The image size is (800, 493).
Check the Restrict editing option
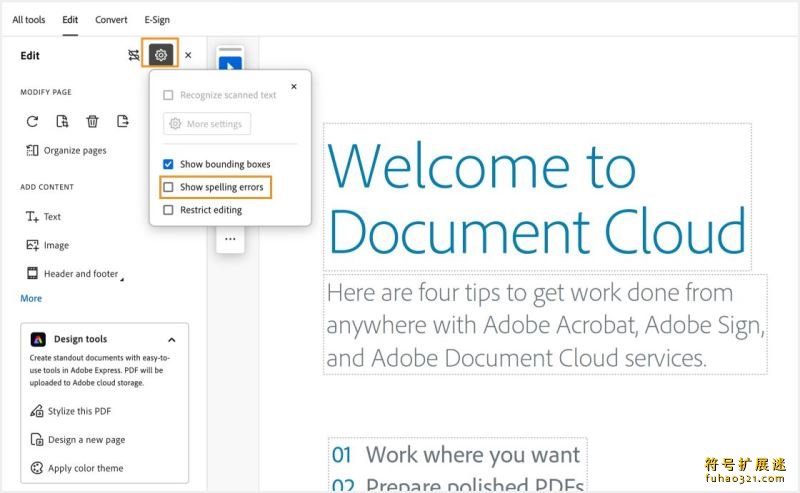(168, 210)
